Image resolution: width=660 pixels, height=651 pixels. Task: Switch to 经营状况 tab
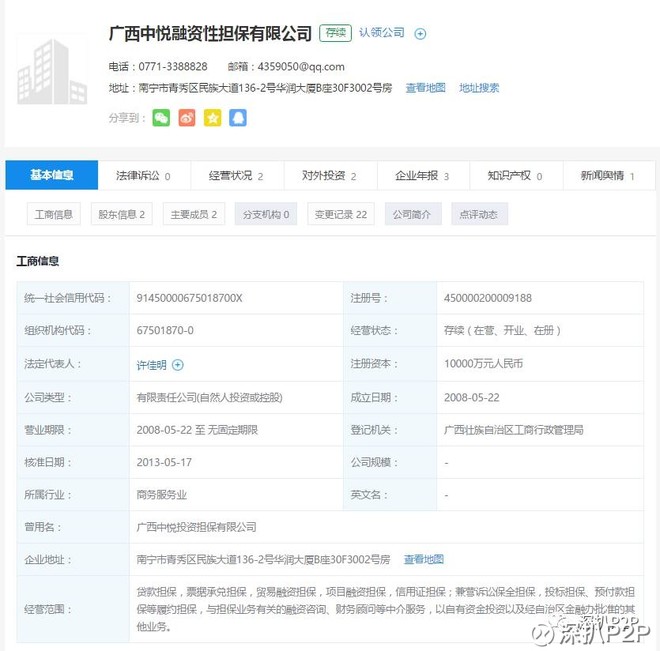point(237,175)
